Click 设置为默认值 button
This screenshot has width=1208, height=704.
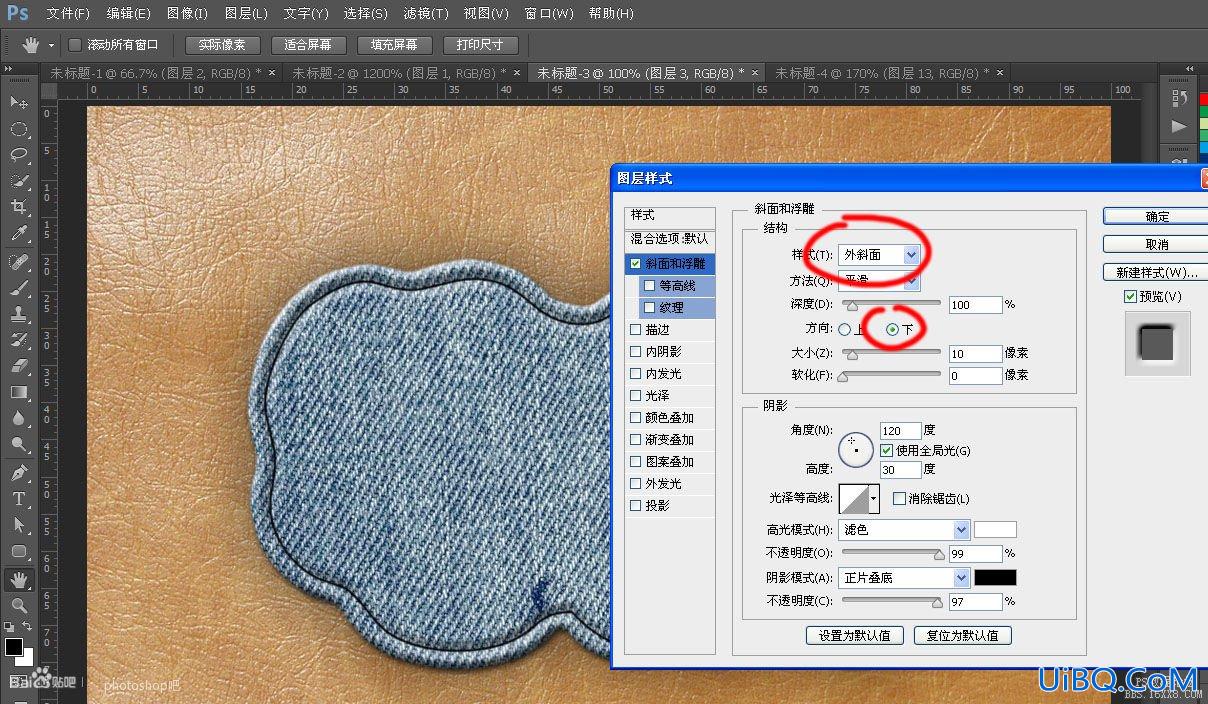pyautogui.click(x=855, y=635)
